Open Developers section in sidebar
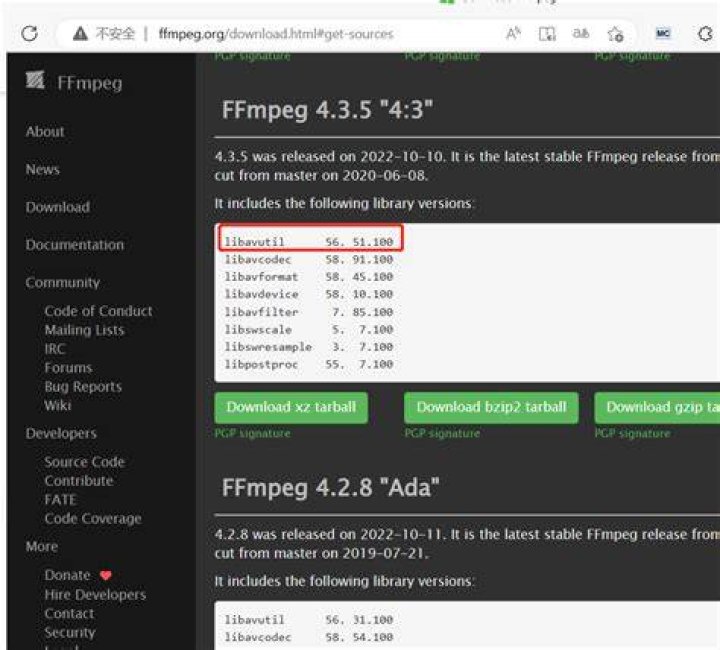This screenshot has width=720, height=650. coord(62,433)
